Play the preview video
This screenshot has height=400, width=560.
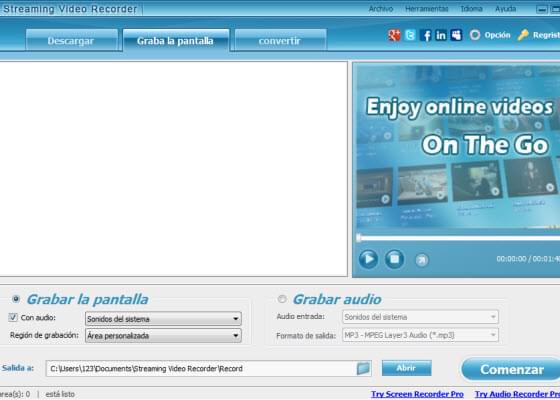tap(368, 259)
